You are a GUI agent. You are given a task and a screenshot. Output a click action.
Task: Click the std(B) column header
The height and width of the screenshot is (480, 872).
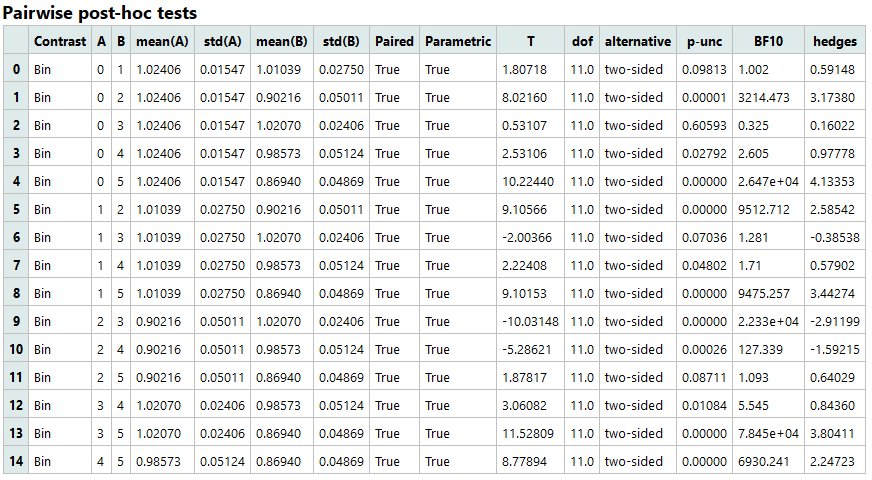click(x=341, y=42)
